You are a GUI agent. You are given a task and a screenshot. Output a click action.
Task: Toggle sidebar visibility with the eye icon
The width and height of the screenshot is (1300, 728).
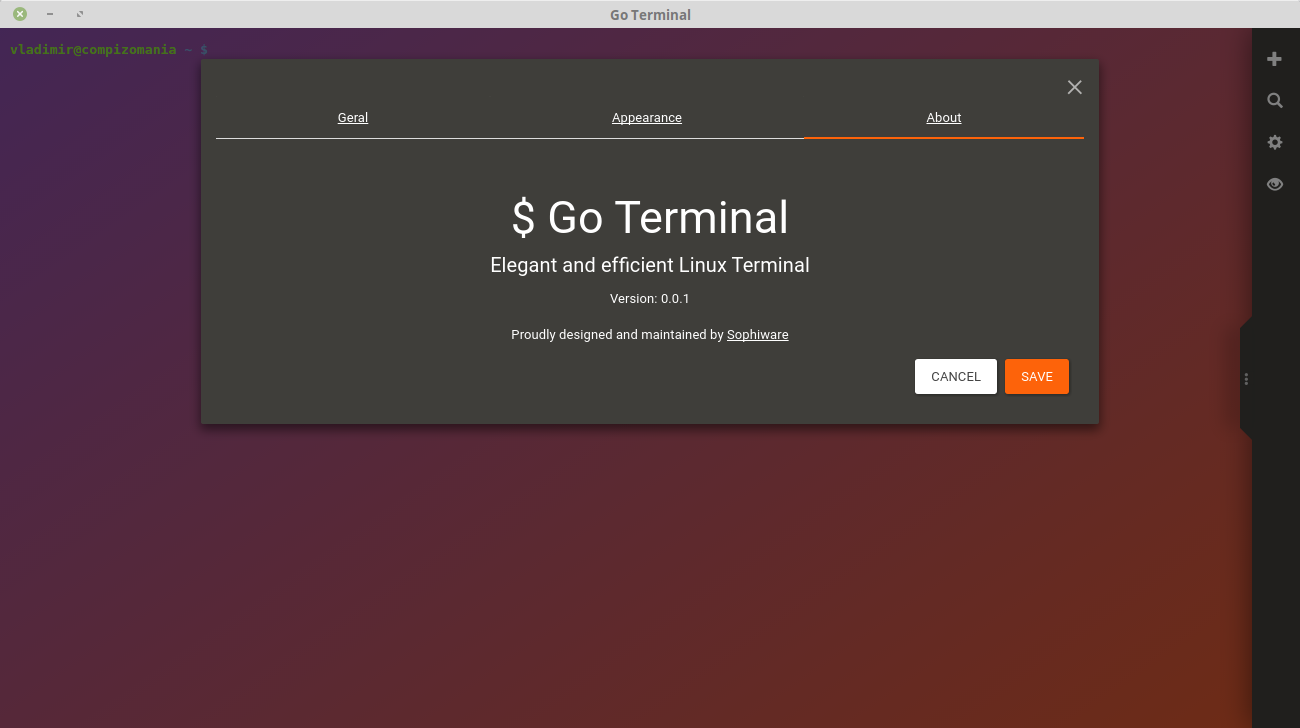(1274, 184)
